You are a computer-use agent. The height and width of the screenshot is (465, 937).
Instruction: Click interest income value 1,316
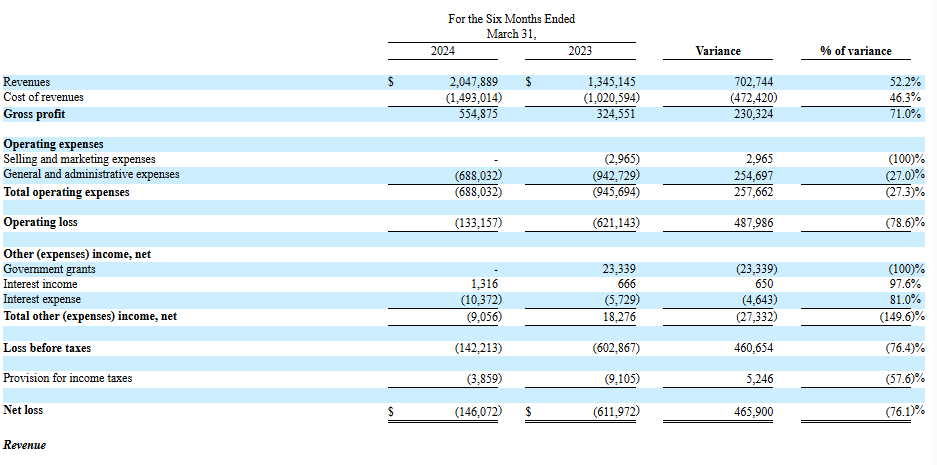pyautogui.click(x=485, y=284)
